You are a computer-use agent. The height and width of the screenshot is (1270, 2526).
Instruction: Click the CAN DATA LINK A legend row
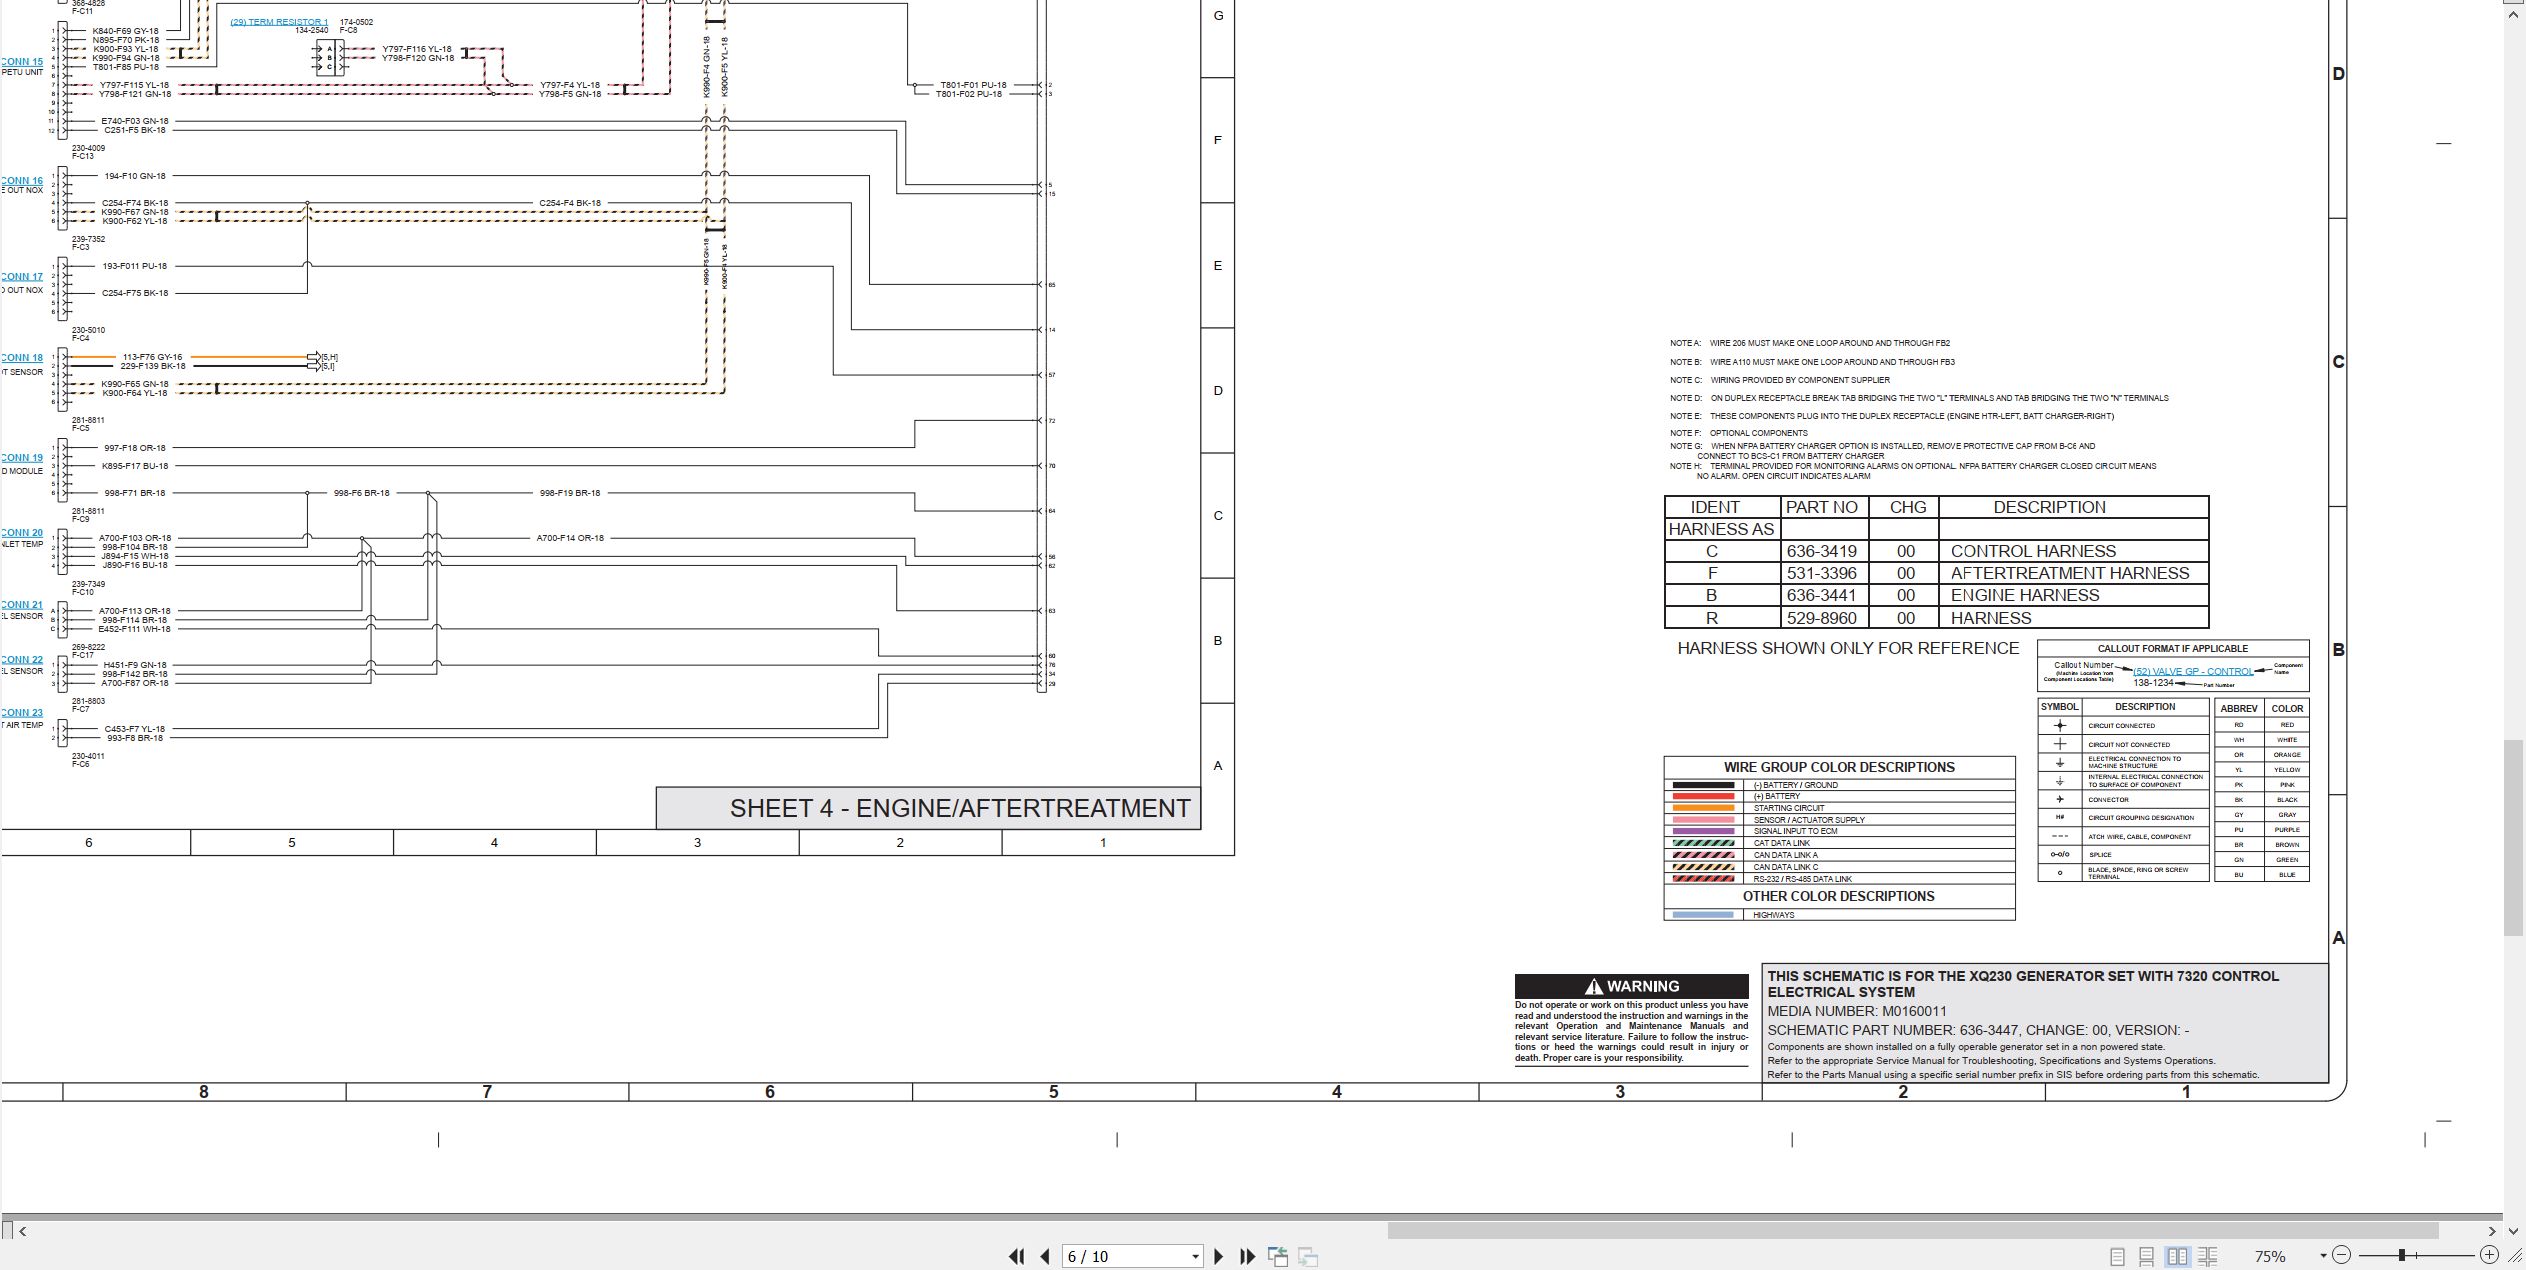(x=1839, y=855)
